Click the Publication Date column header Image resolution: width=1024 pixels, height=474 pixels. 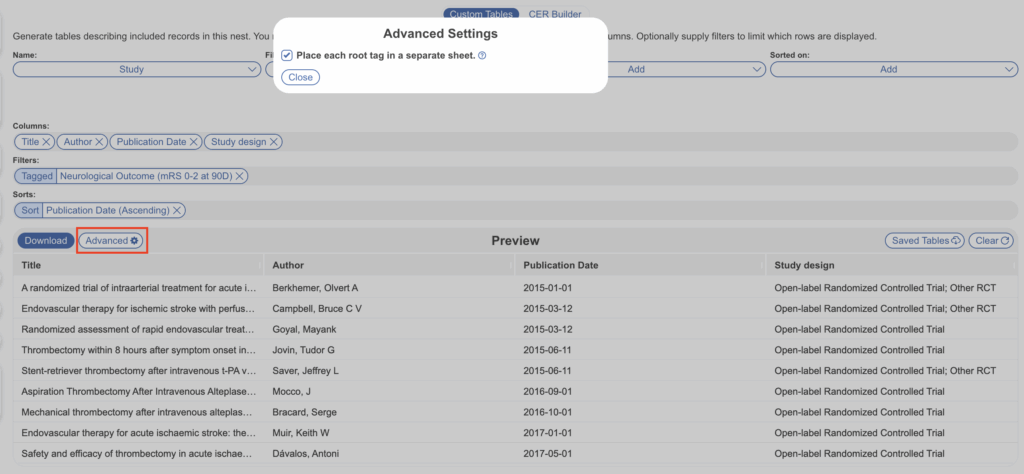pos(560,265)
